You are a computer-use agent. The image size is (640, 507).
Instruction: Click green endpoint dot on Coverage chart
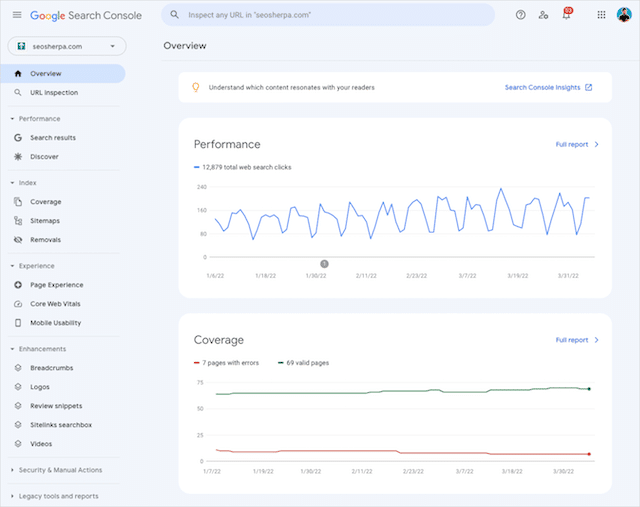click(x=589, y=389)
